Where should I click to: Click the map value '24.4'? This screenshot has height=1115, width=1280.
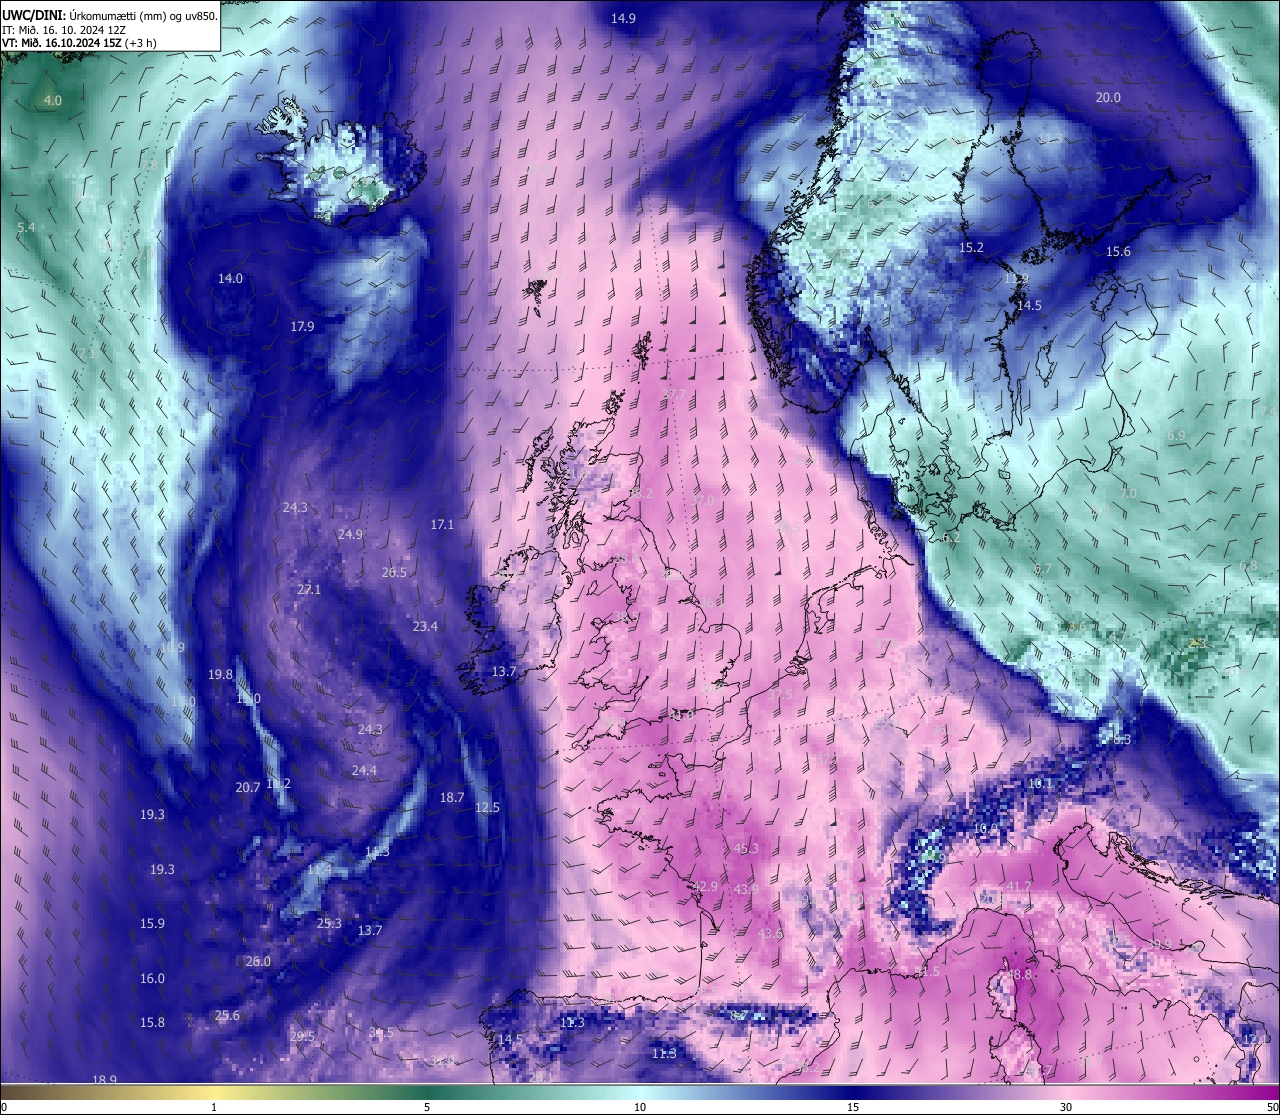tap(364, 770)
